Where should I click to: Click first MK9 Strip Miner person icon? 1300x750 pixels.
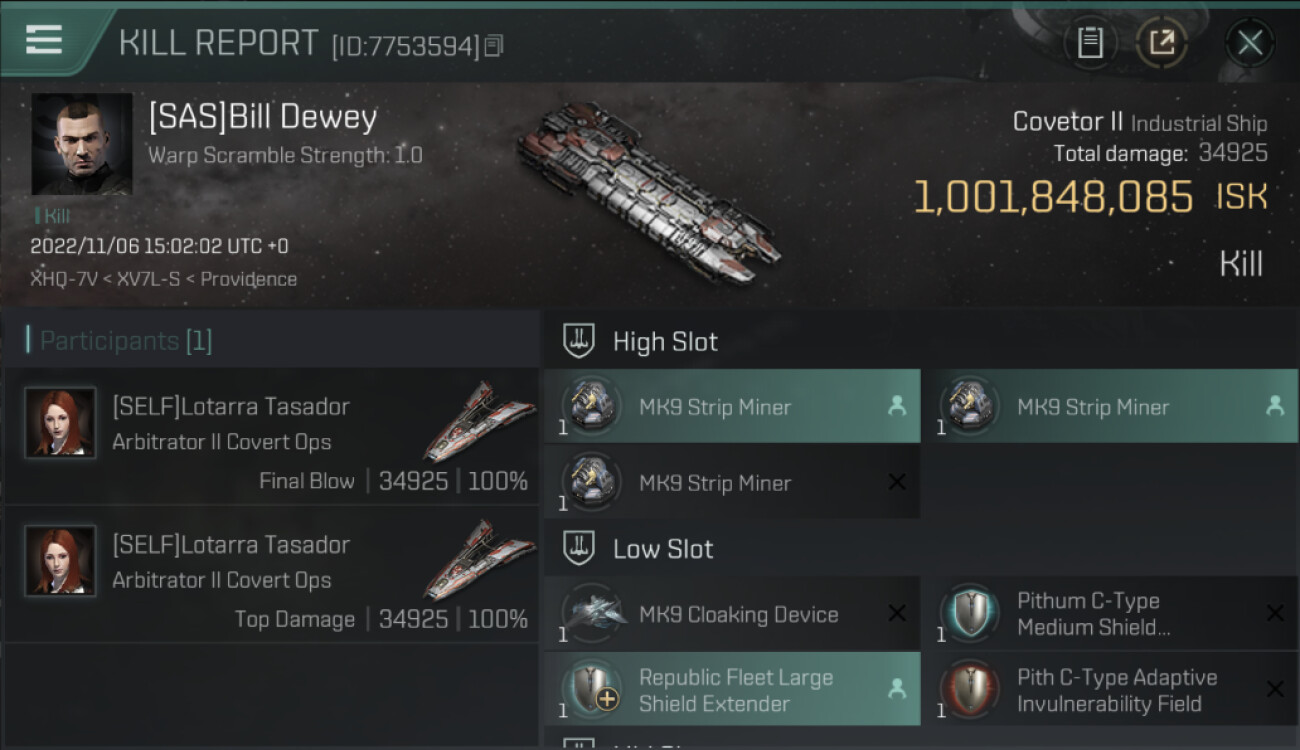pos(897,406)
